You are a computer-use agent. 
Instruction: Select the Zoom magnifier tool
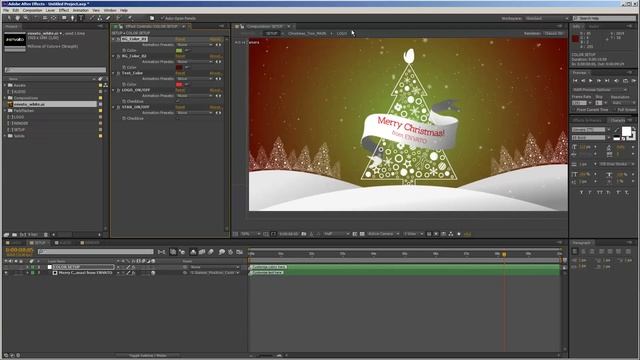click(x=26, y=18)
